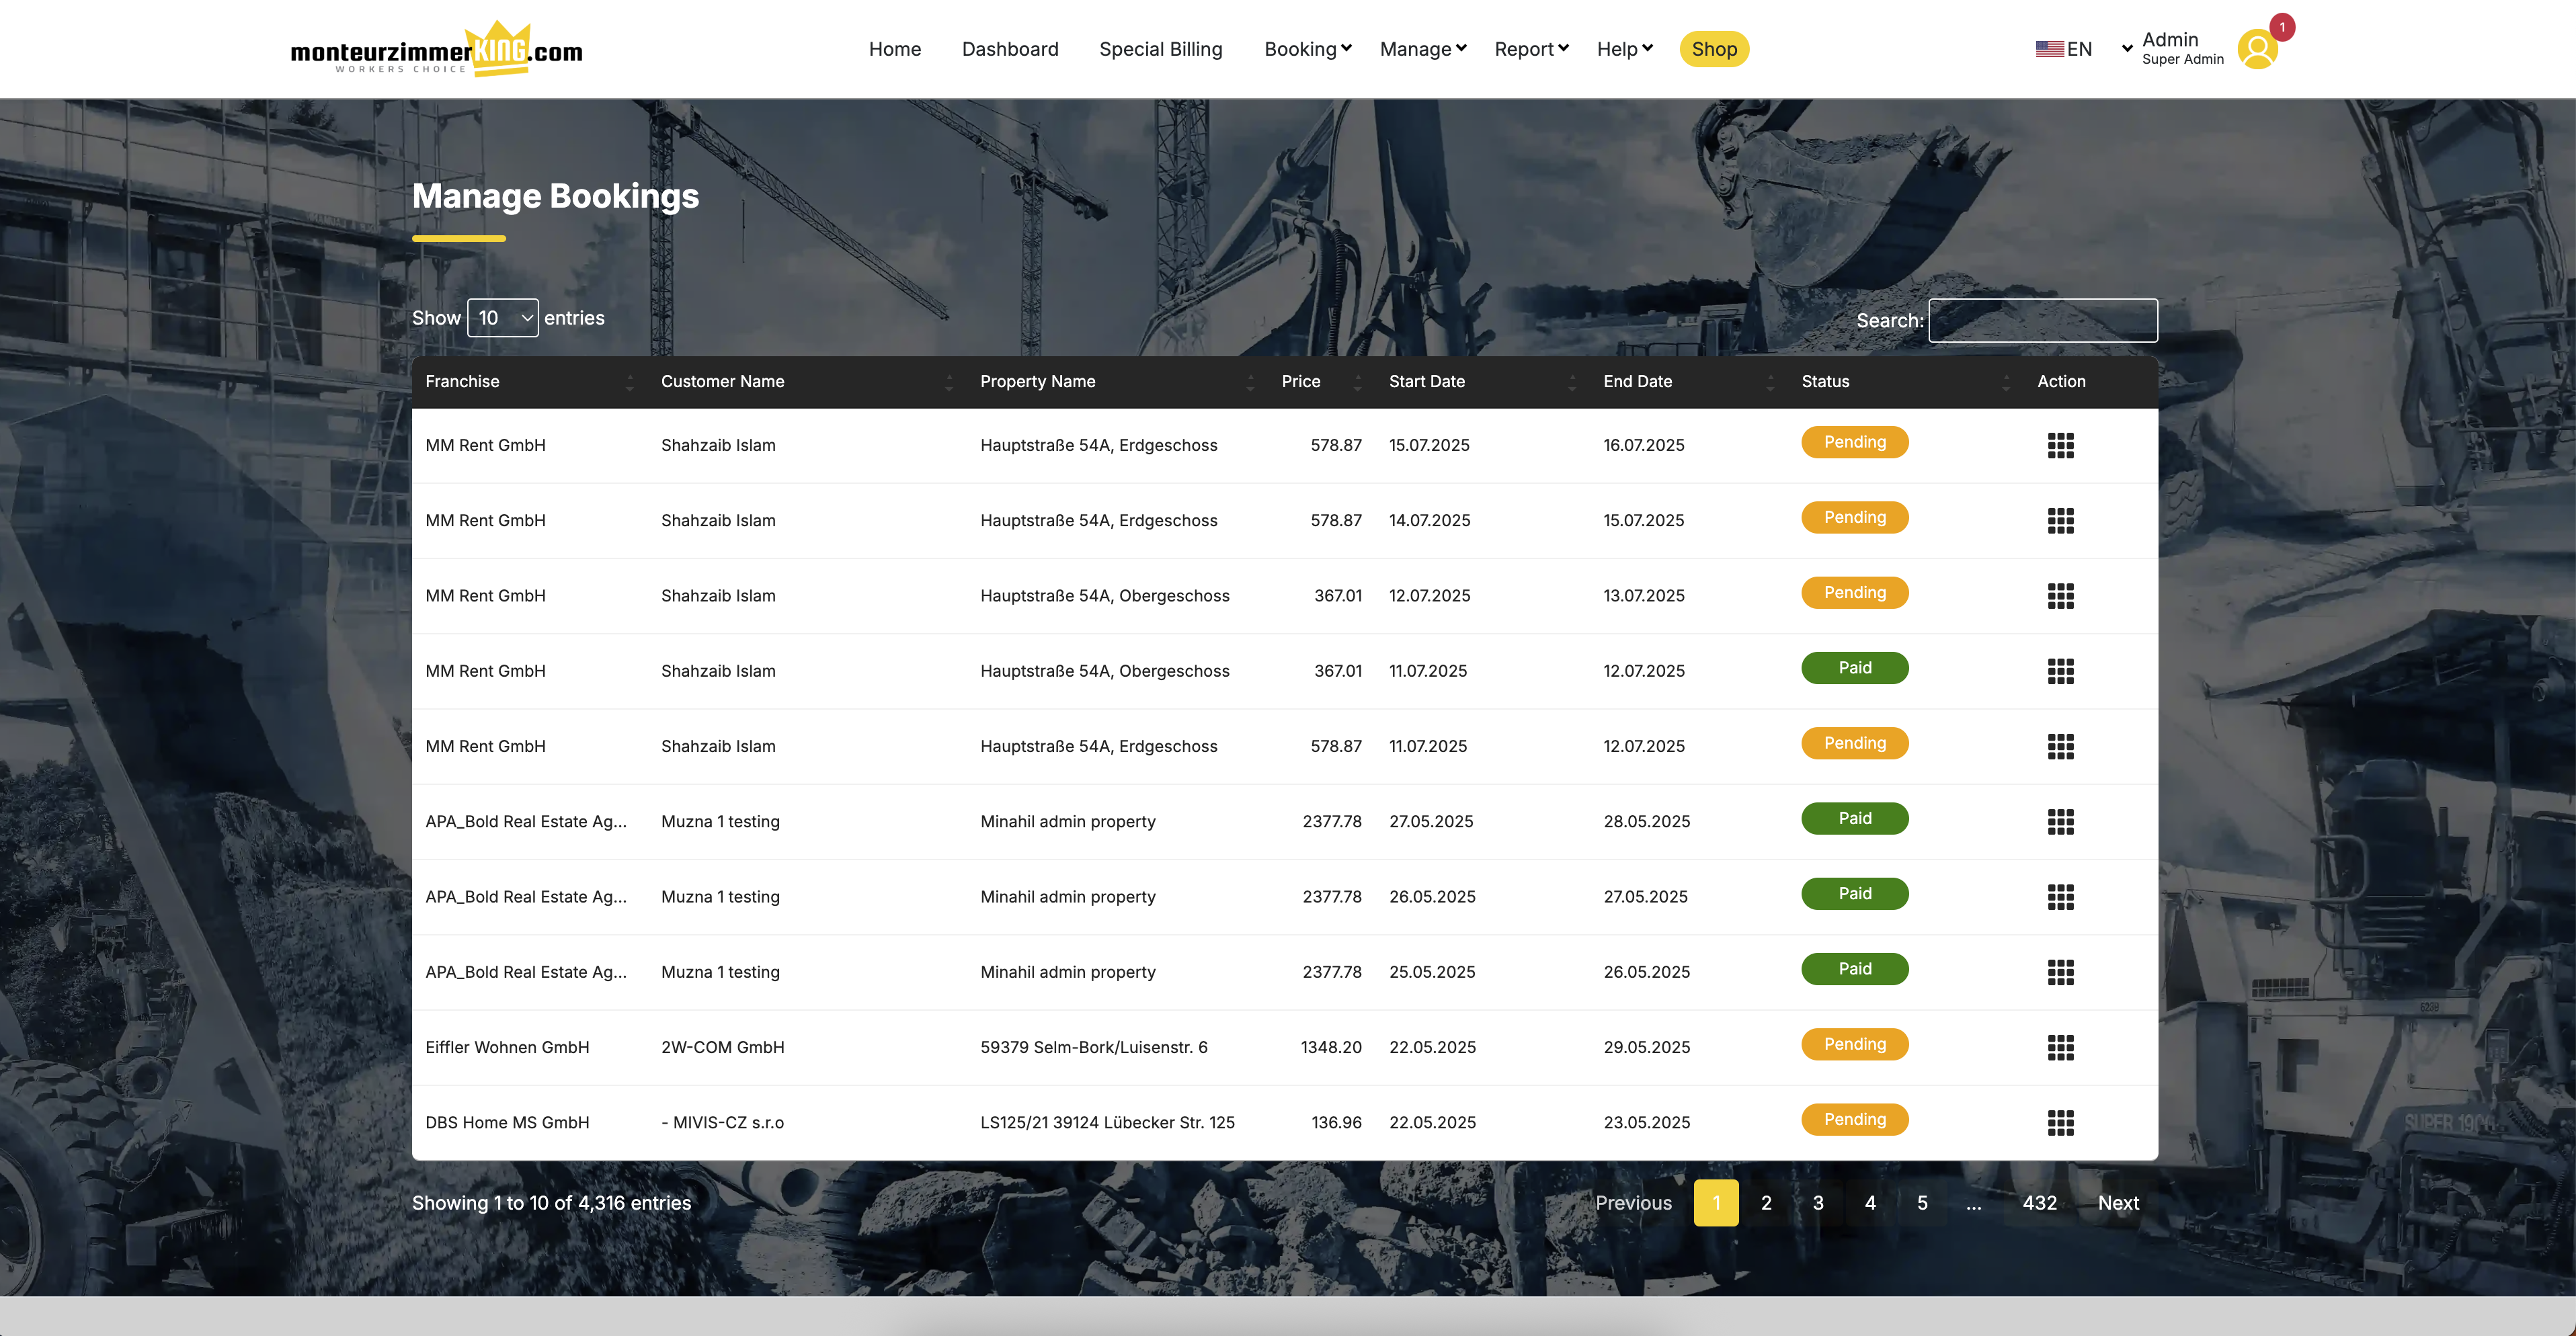This screenshot has height=1336, width=2576.
Task: Expand the Manage menu dropdown
Action: pos(1422,49)
